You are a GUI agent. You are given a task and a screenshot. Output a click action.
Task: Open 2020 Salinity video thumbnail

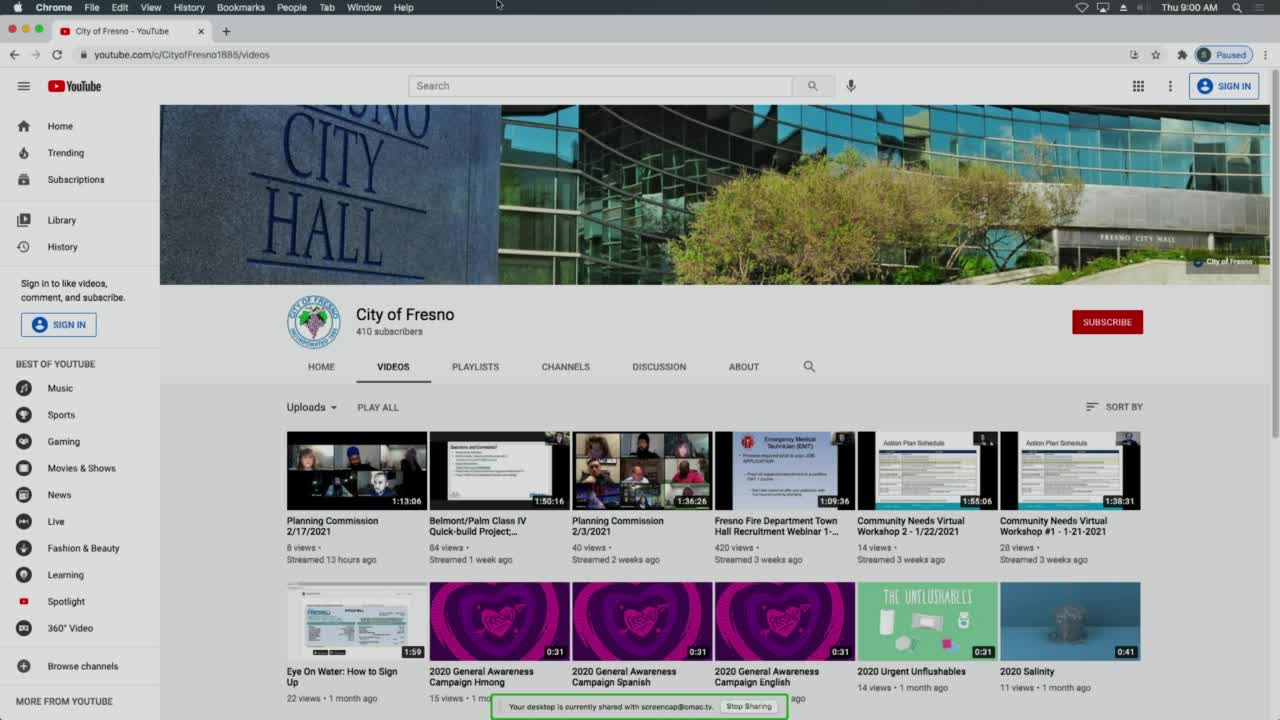point(1070,621)
